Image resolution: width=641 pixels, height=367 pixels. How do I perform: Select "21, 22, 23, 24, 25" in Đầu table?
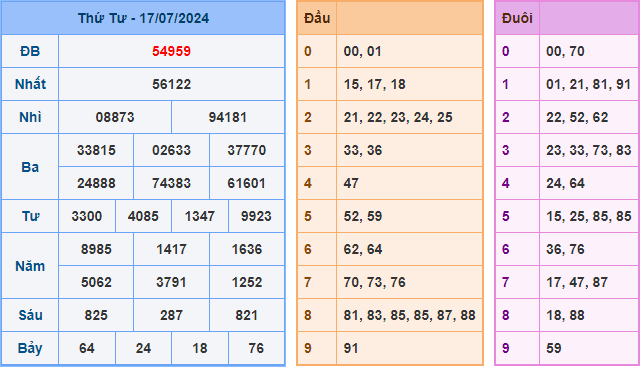pyautogui.click(x=398, y=117)
